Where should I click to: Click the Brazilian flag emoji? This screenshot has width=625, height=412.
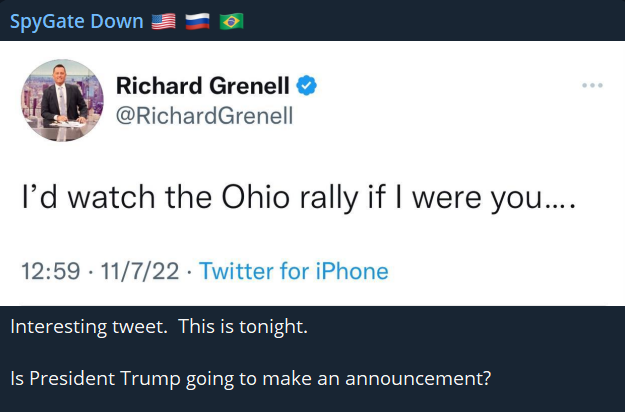pos(231,21)
